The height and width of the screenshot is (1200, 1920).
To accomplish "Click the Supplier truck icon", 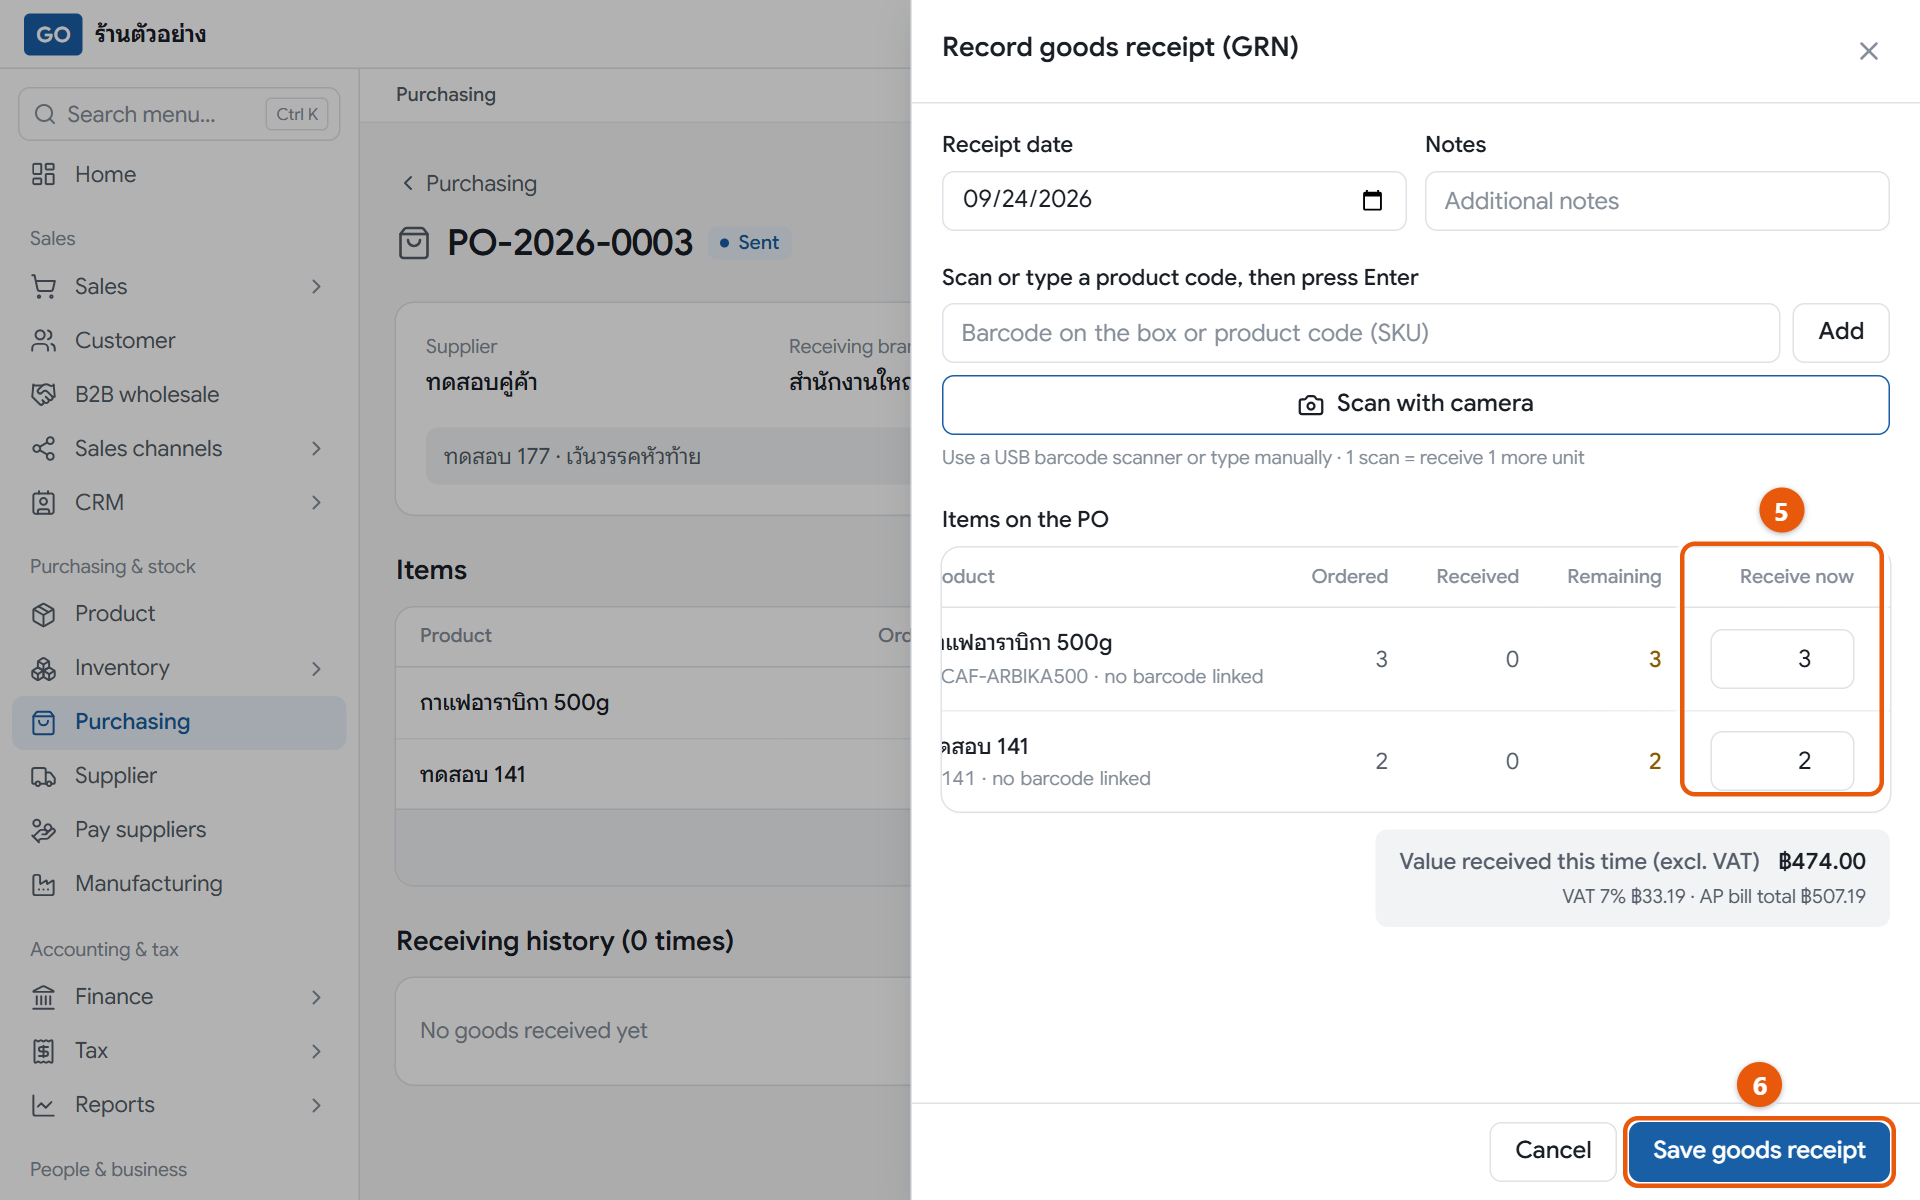I will (43, 776).
